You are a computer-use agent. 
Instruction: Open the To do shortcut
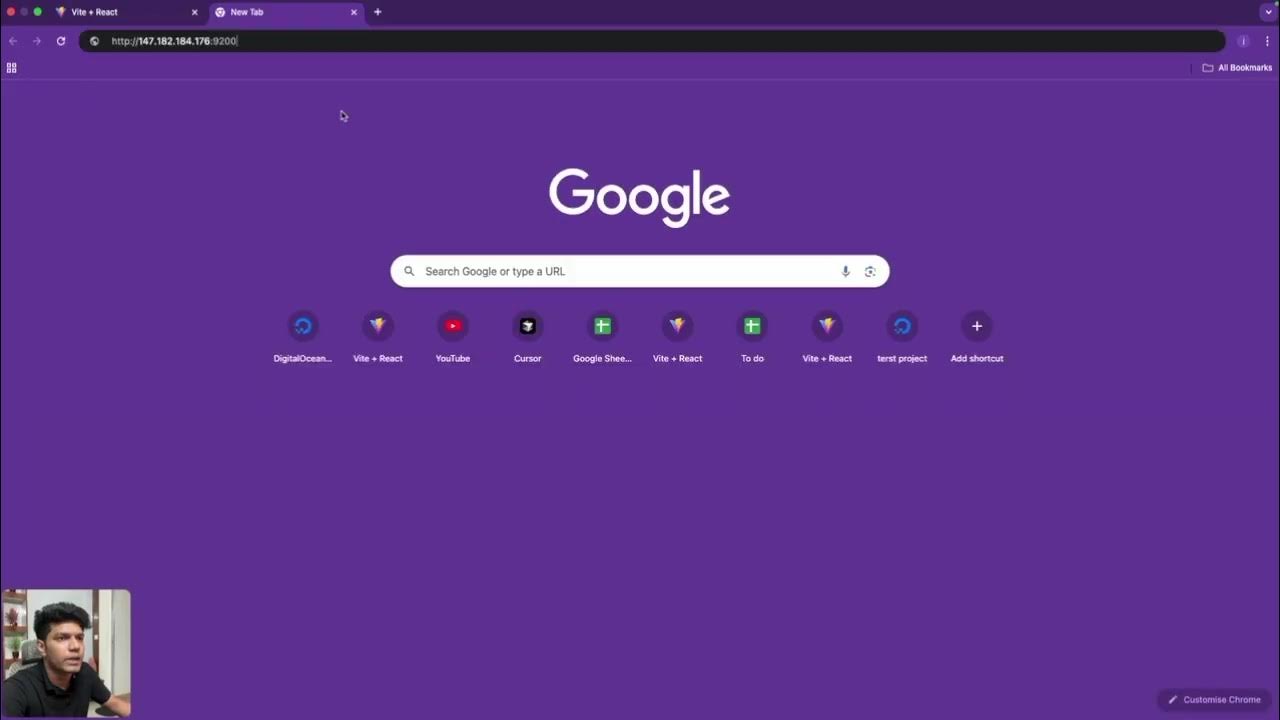(752, 337)
